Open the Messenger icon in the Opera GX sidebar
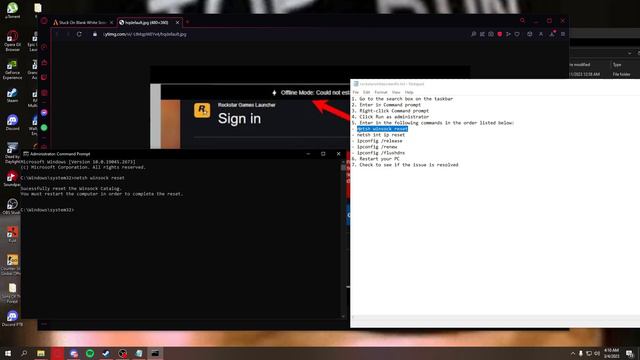The image size is (640, 360). (44, 113)
